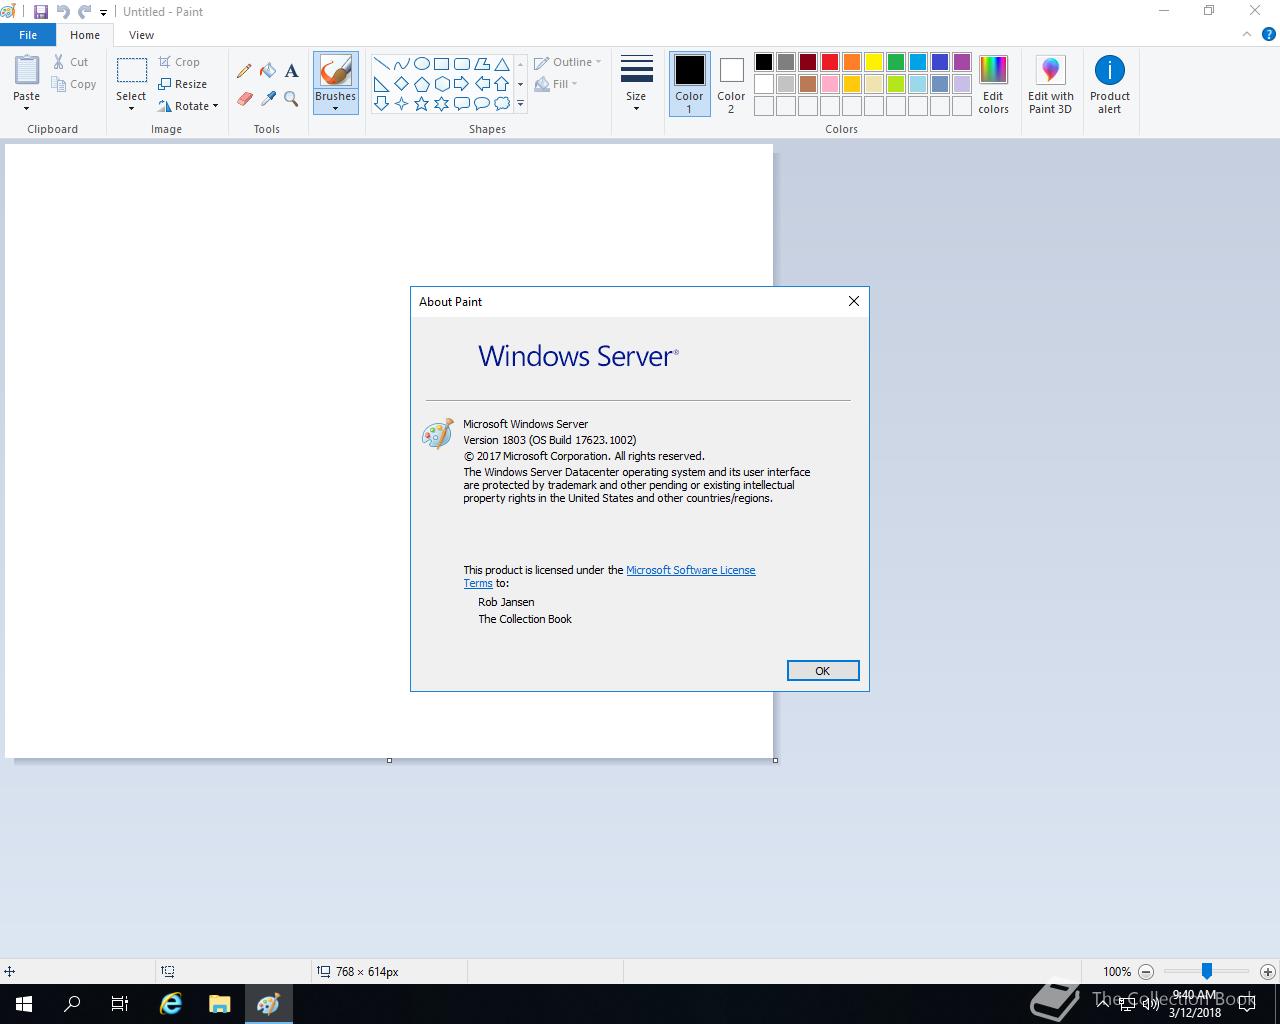1280x1024 pixels.
Task: Choose the Right arrow shape
Action: [461, 83]
